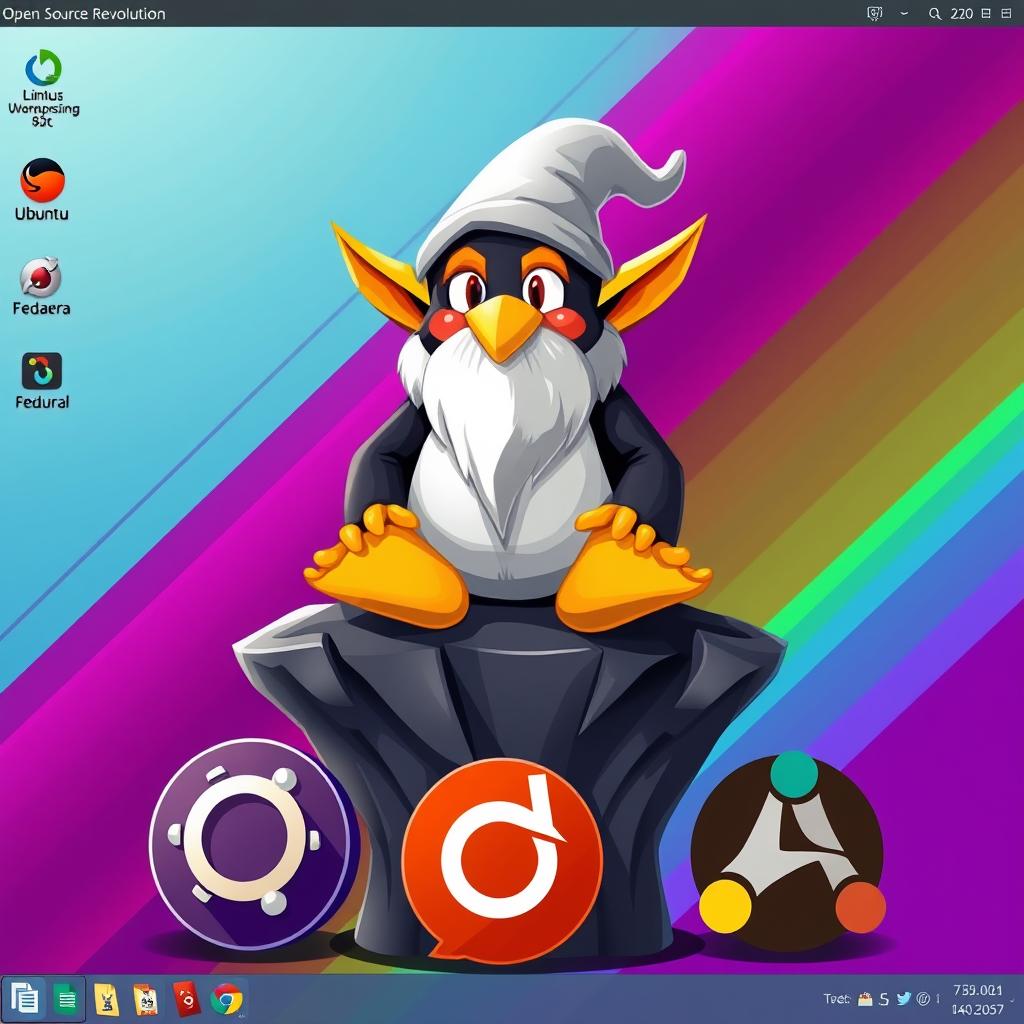Launch the green spreadsheet app in taskbar

click(65, 999)
